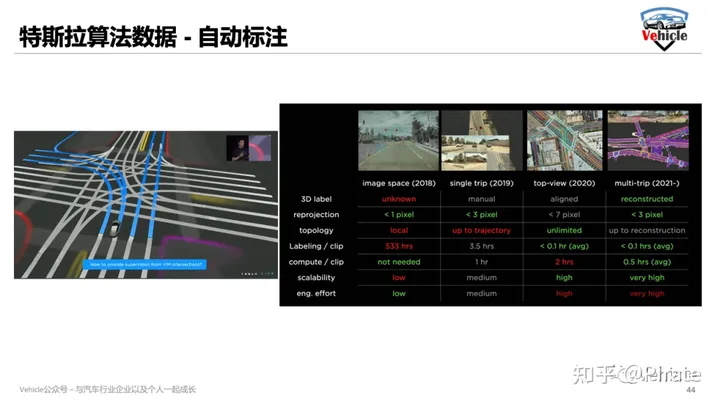720x404 pixels.
Task: Click the Vehicle公众号 footer text
Action: (107, 389)
